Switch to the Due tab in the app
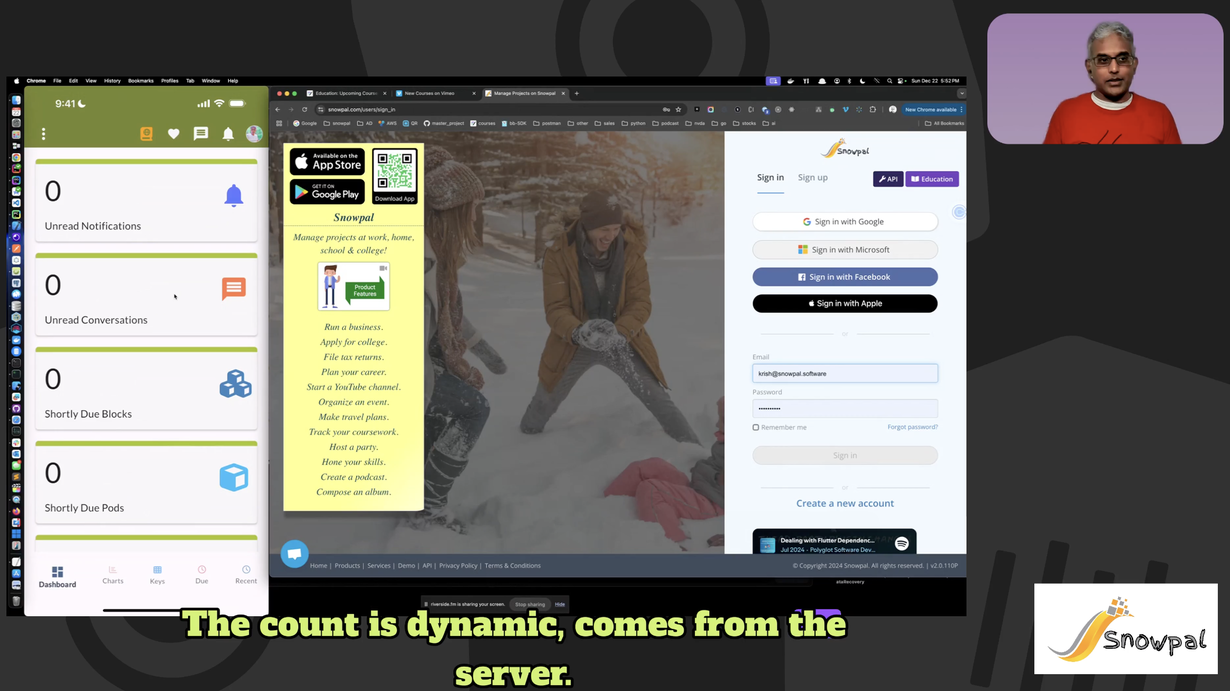This screenshot has width=1230, height=691. click(x=202, y=575)
